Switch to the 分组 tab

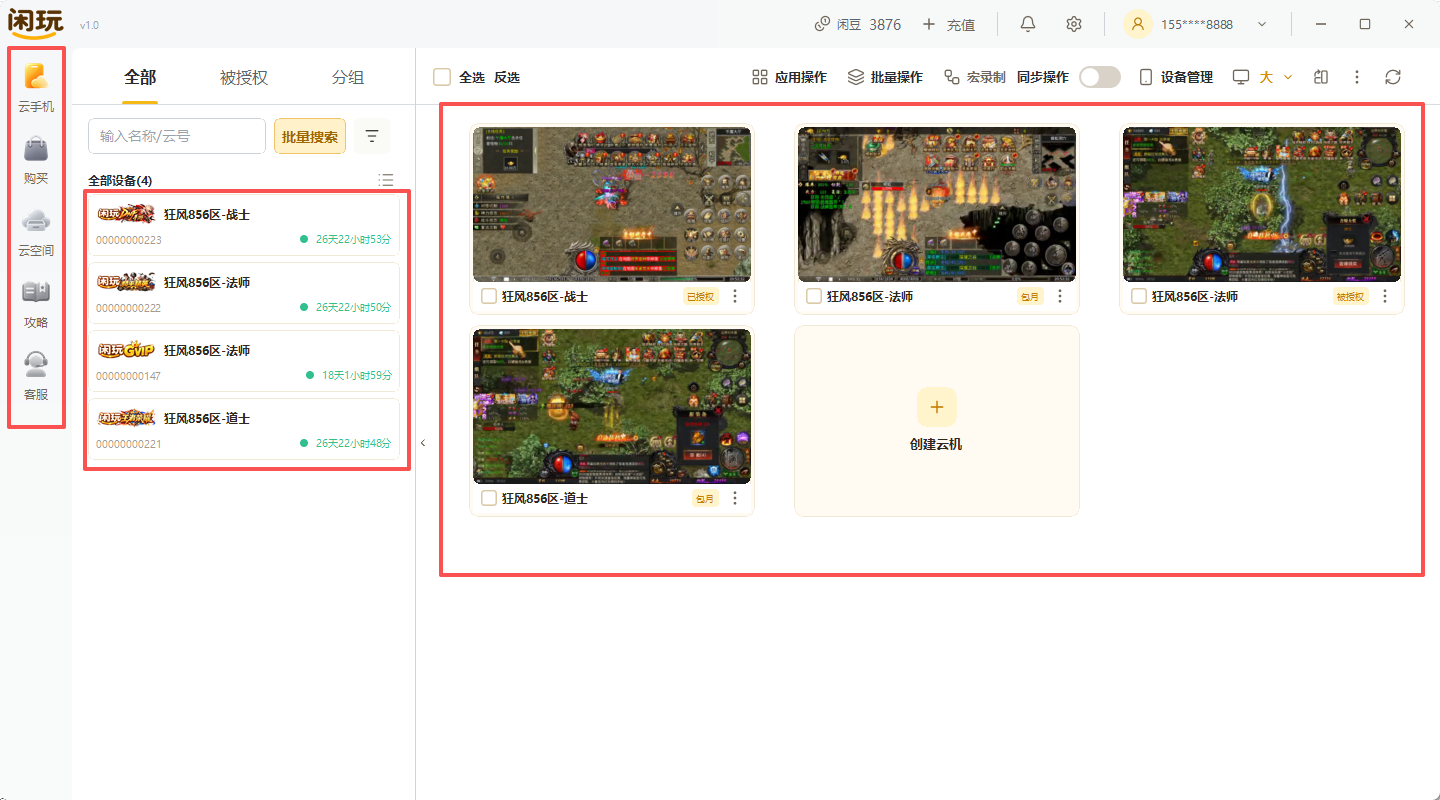[348, 78]
